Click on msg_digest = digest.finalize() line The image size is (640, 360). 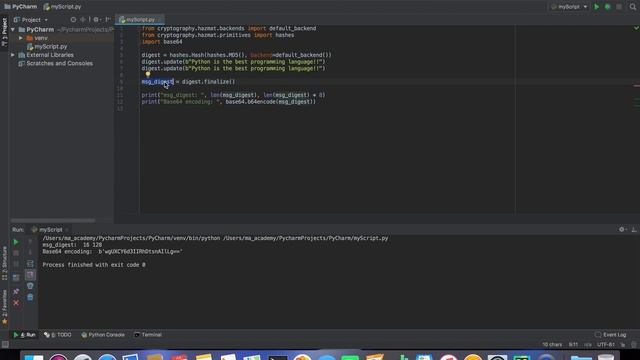pos(188,82)
